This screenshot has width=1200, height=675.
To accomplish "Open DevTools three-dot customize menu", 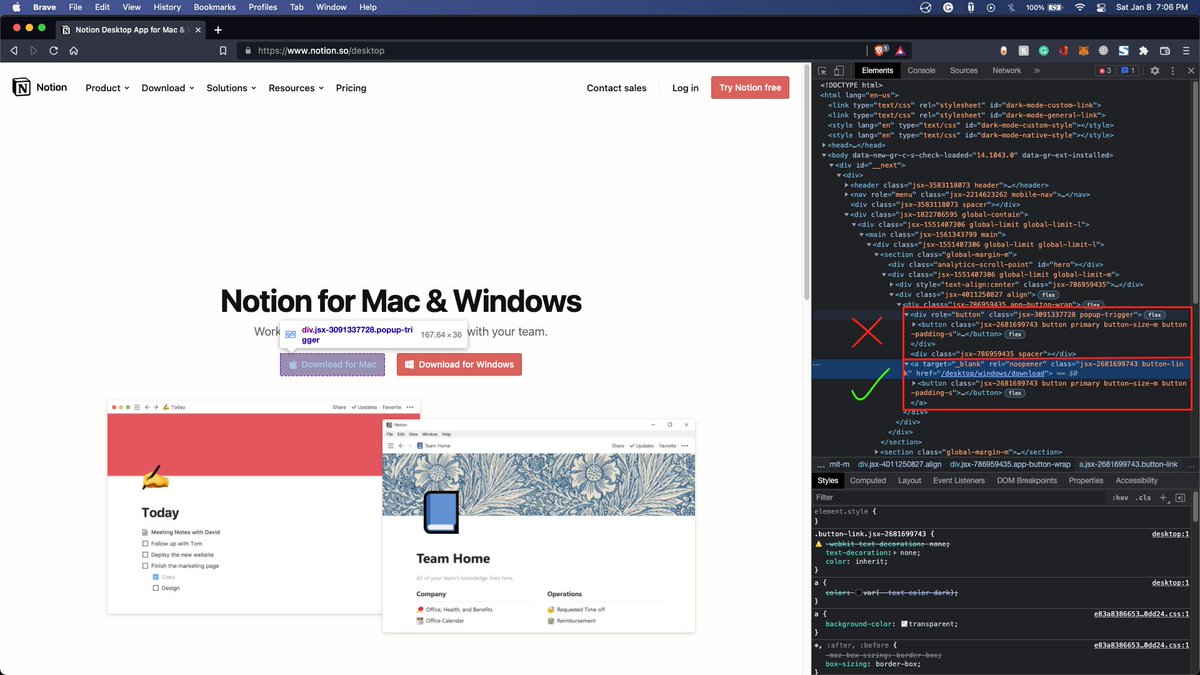I will click(x=1173, y=71).
